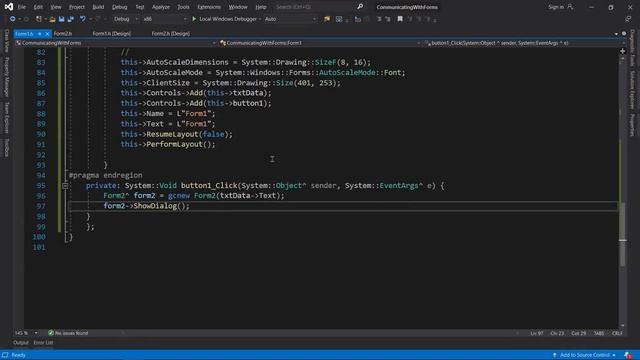Click the uncomment lines icon
This screenshot has height=360, width=640.
click(x=388, y=19)
